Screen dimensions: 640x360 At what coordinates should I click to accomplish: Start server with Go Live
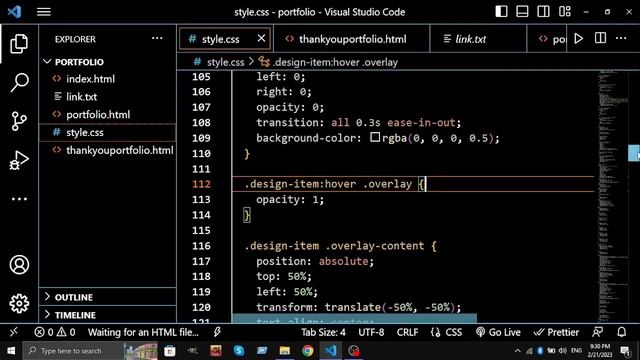point(498,332)
